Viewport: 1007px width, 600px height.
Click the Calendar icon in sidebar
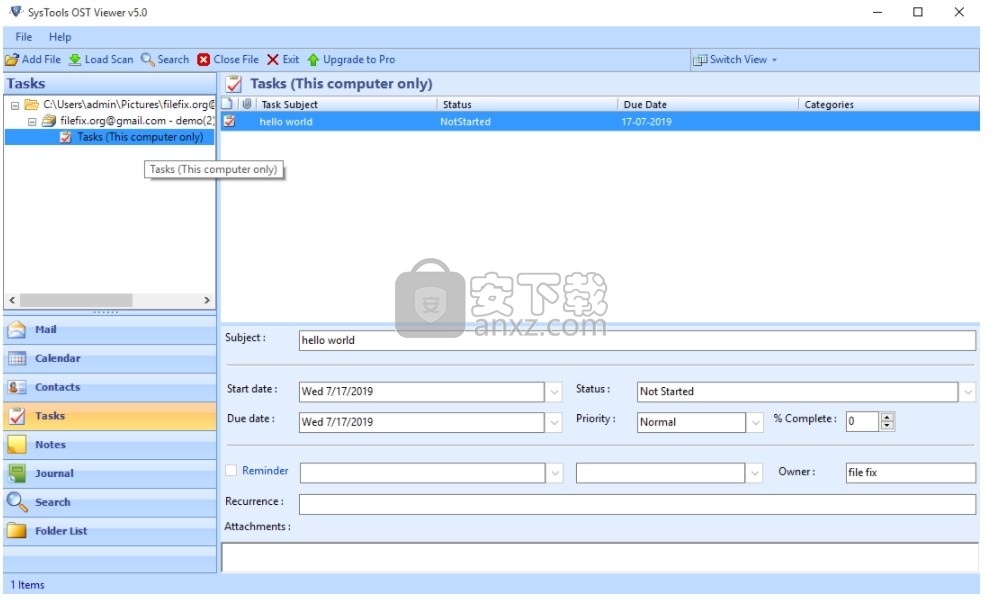(17, 359)
